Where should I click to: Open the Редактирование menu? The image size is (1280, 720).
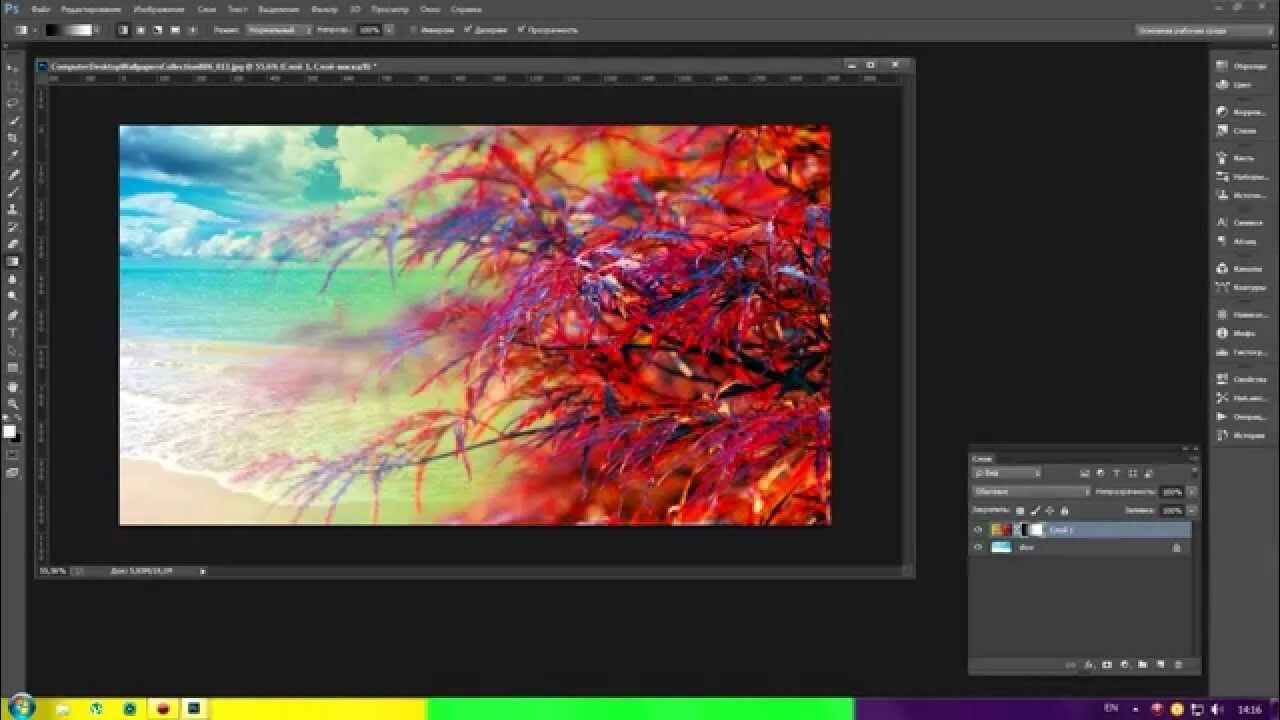(91, 9)
